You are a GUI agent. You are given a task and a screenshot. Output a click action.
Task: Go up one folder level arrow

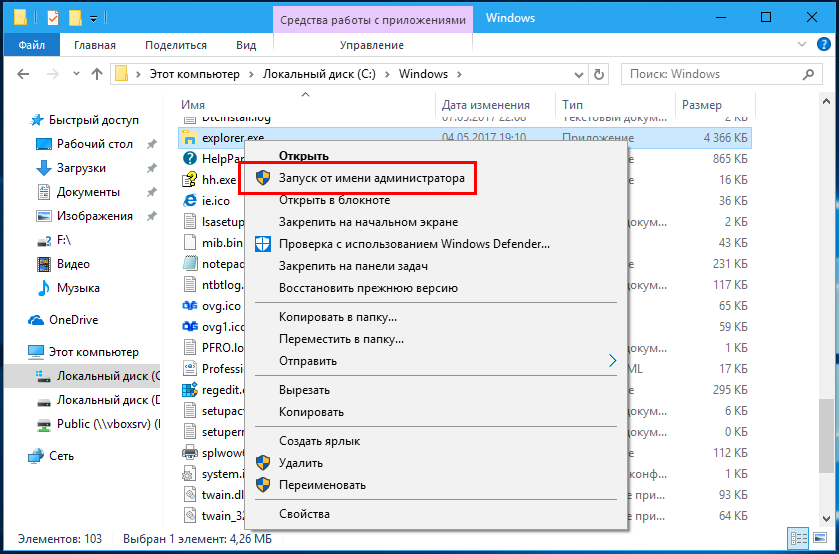pos(97,74)
